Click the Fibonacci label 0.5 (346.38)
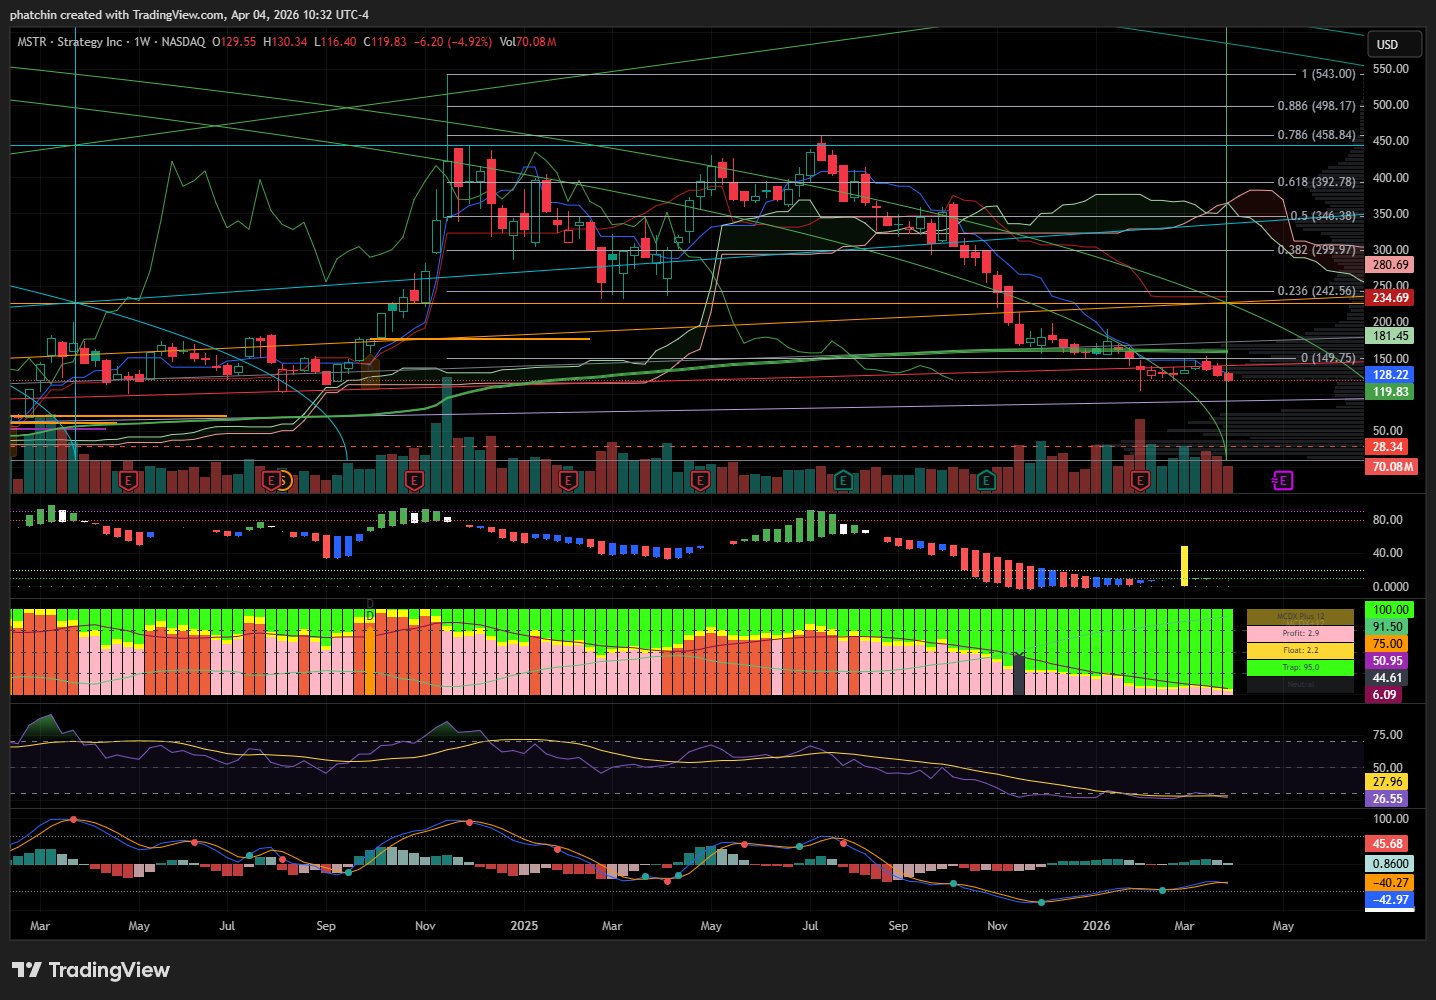 tap(1323, 216)
